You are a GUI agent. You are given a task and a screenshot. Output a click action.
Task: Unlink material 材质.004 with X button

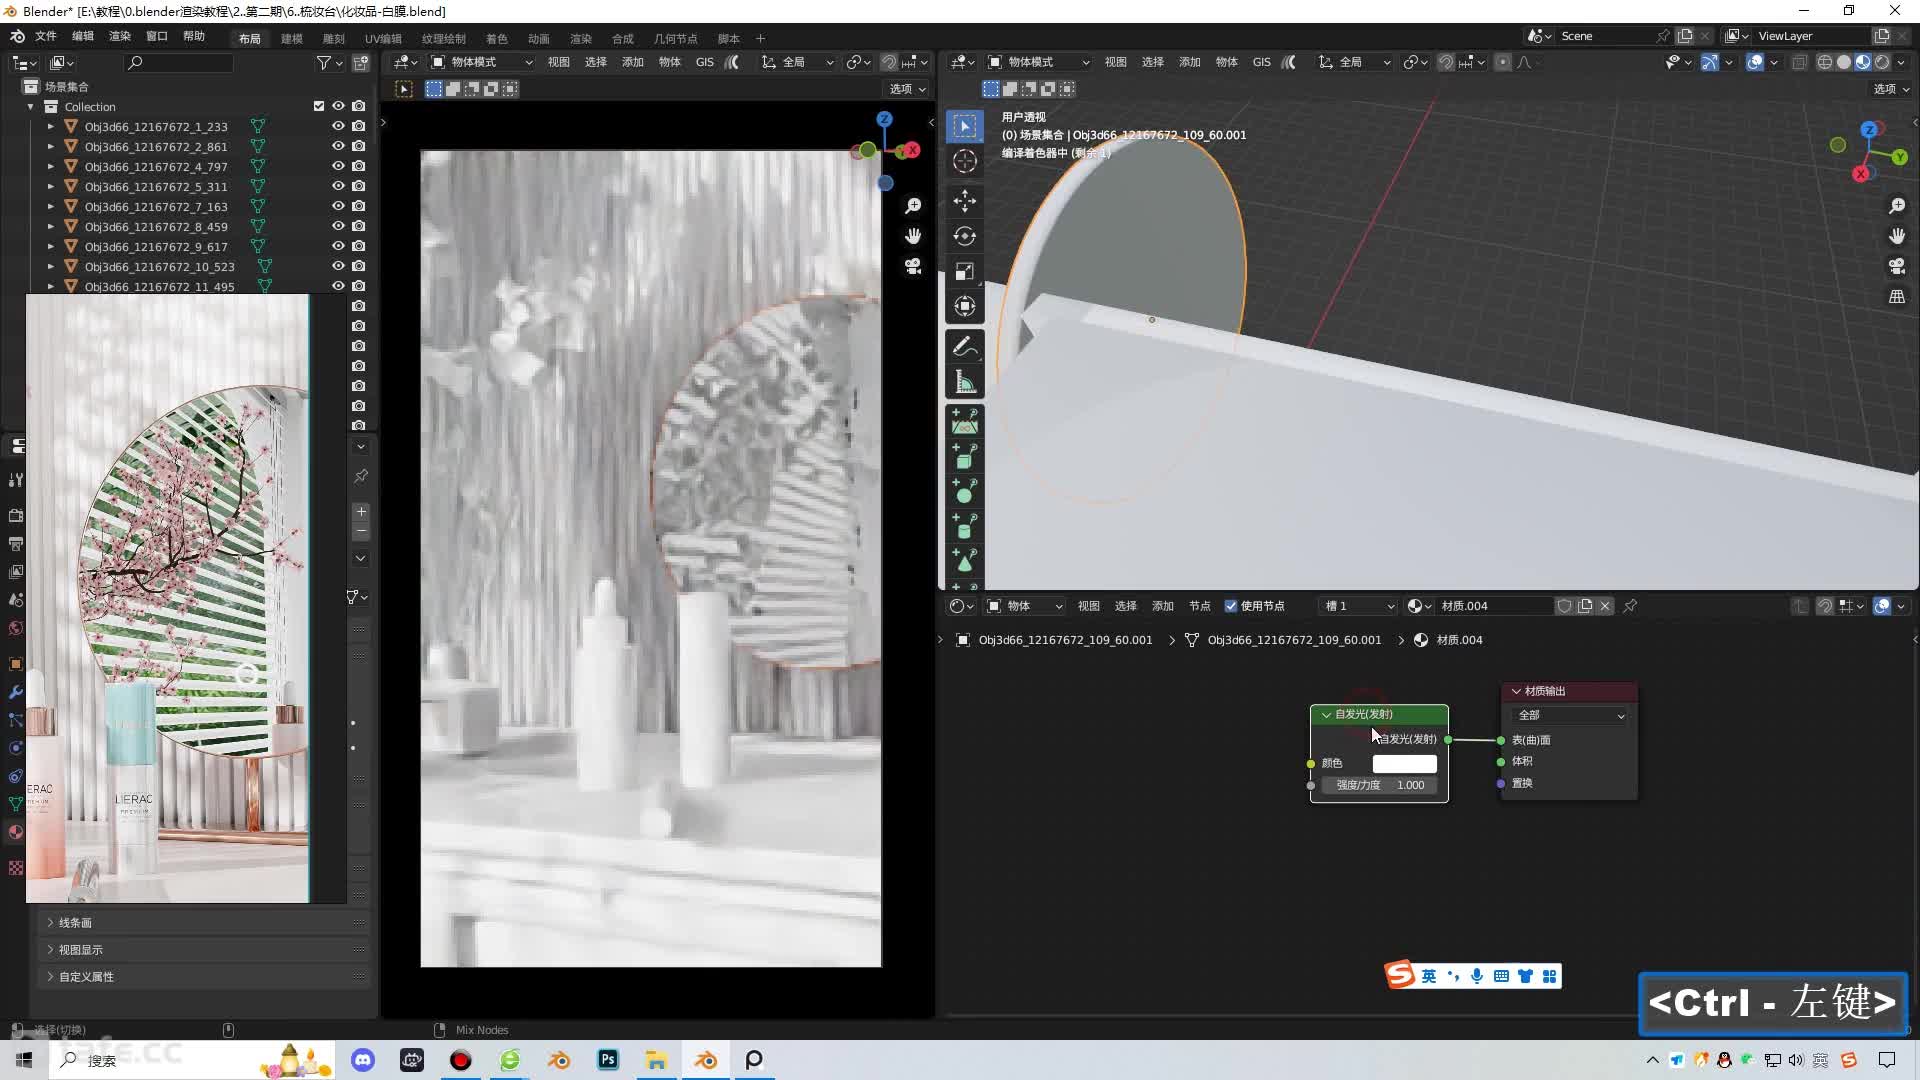click(x=1605, y=606)
